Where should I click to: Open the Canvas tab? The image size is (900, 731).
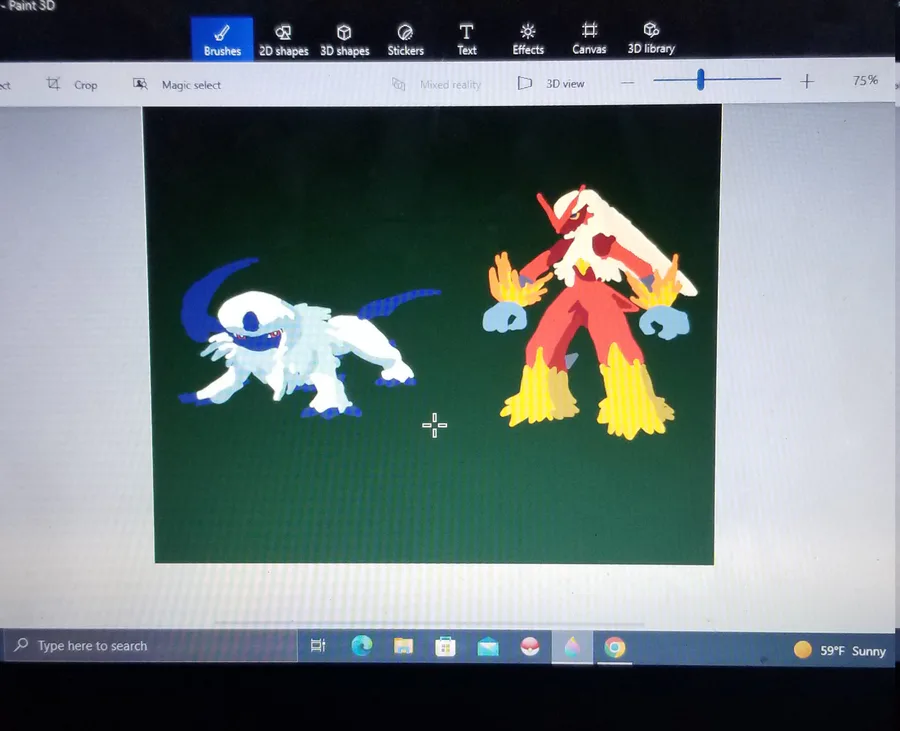589,38
